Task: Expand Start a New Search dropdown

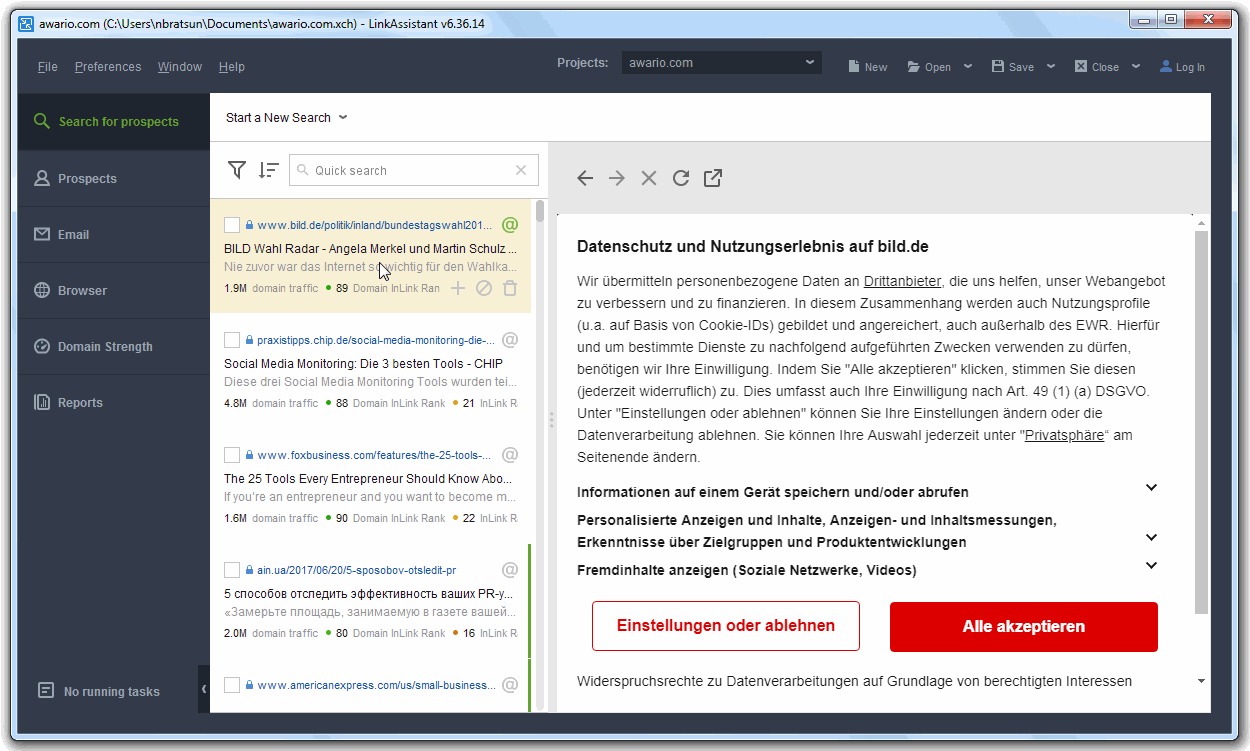Action: tap(286, 118)
